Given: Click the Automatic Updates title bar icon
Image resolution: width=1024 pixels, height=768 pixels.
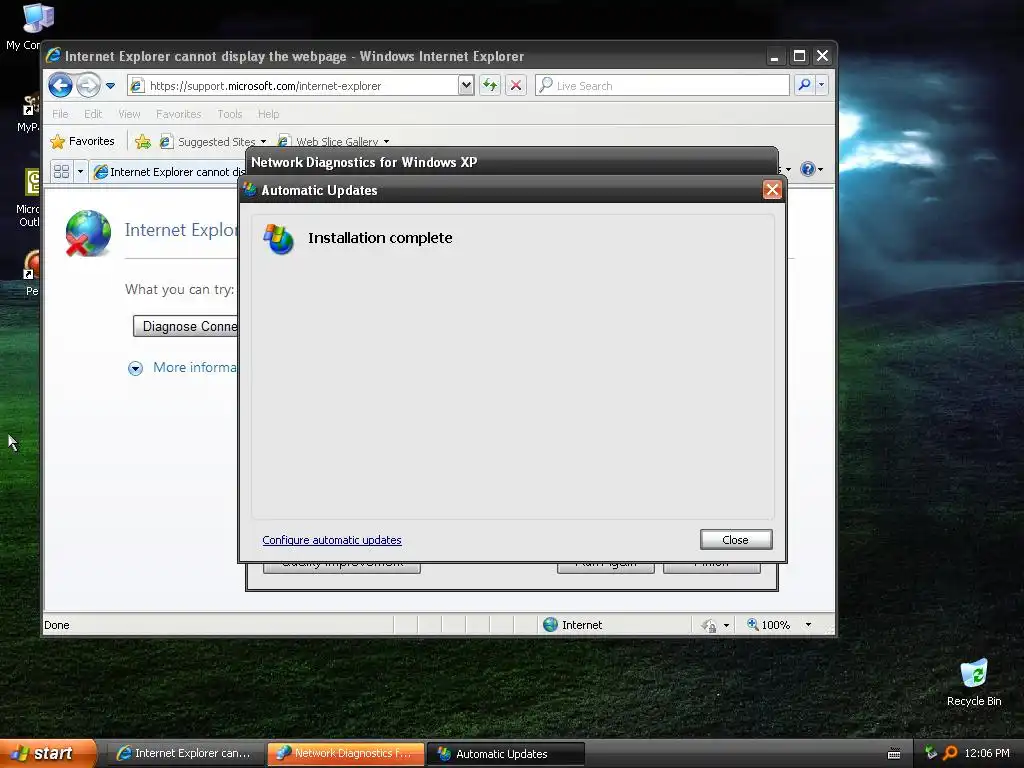Looking at the screenshot, I should tap(249, 189).
